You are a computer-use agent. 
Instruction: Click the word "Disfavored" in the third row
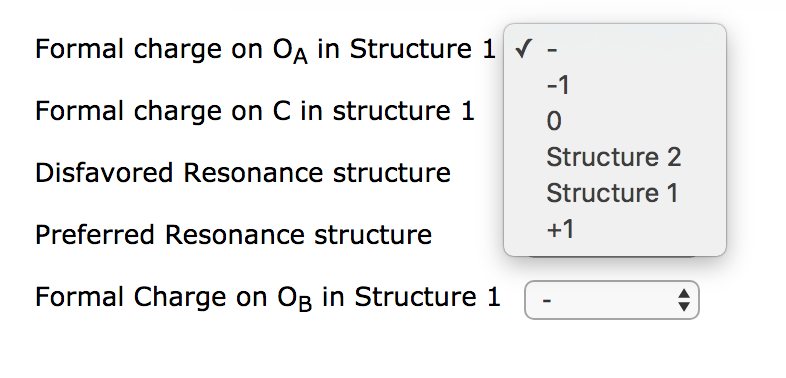coord(104,173)
